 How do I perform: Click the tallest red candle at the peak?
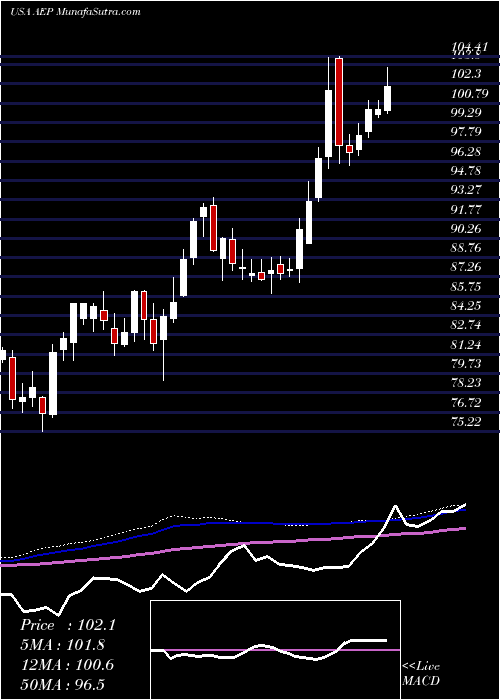pyautogui.click(x=339, y=102)
